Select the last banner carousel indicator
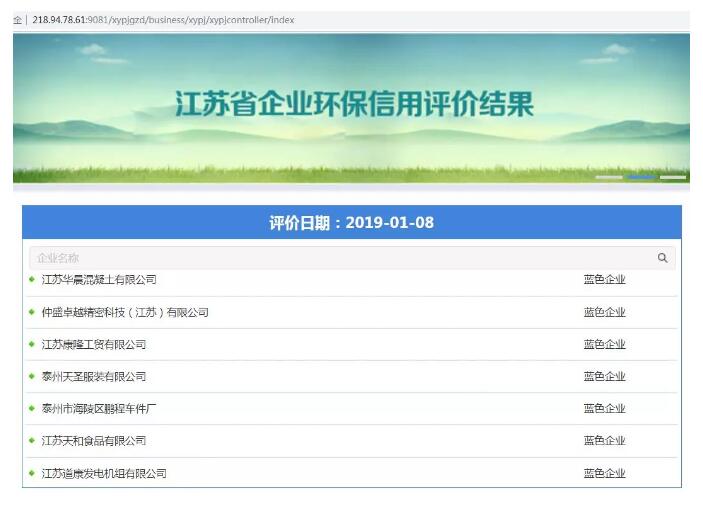This screenshot has width=703, height=510. 673,177
